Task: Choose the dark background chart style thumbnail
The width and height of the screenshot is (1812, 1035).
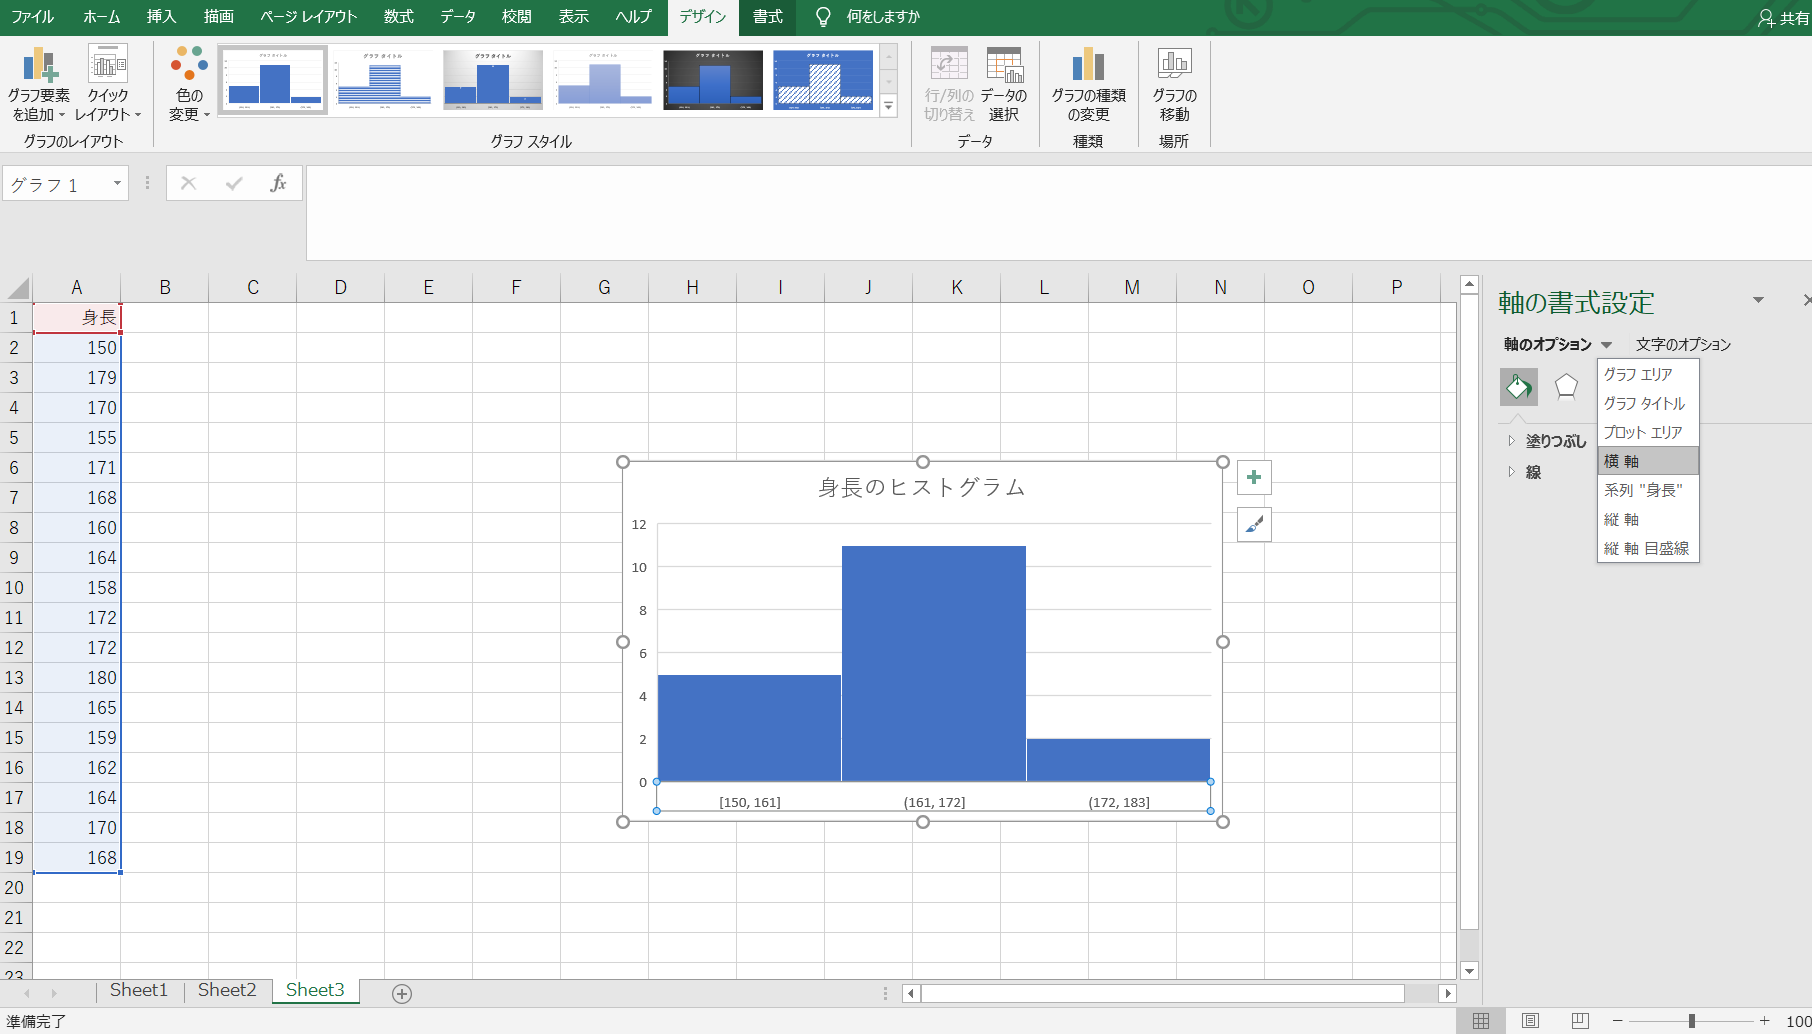Action: coord(713,80)
